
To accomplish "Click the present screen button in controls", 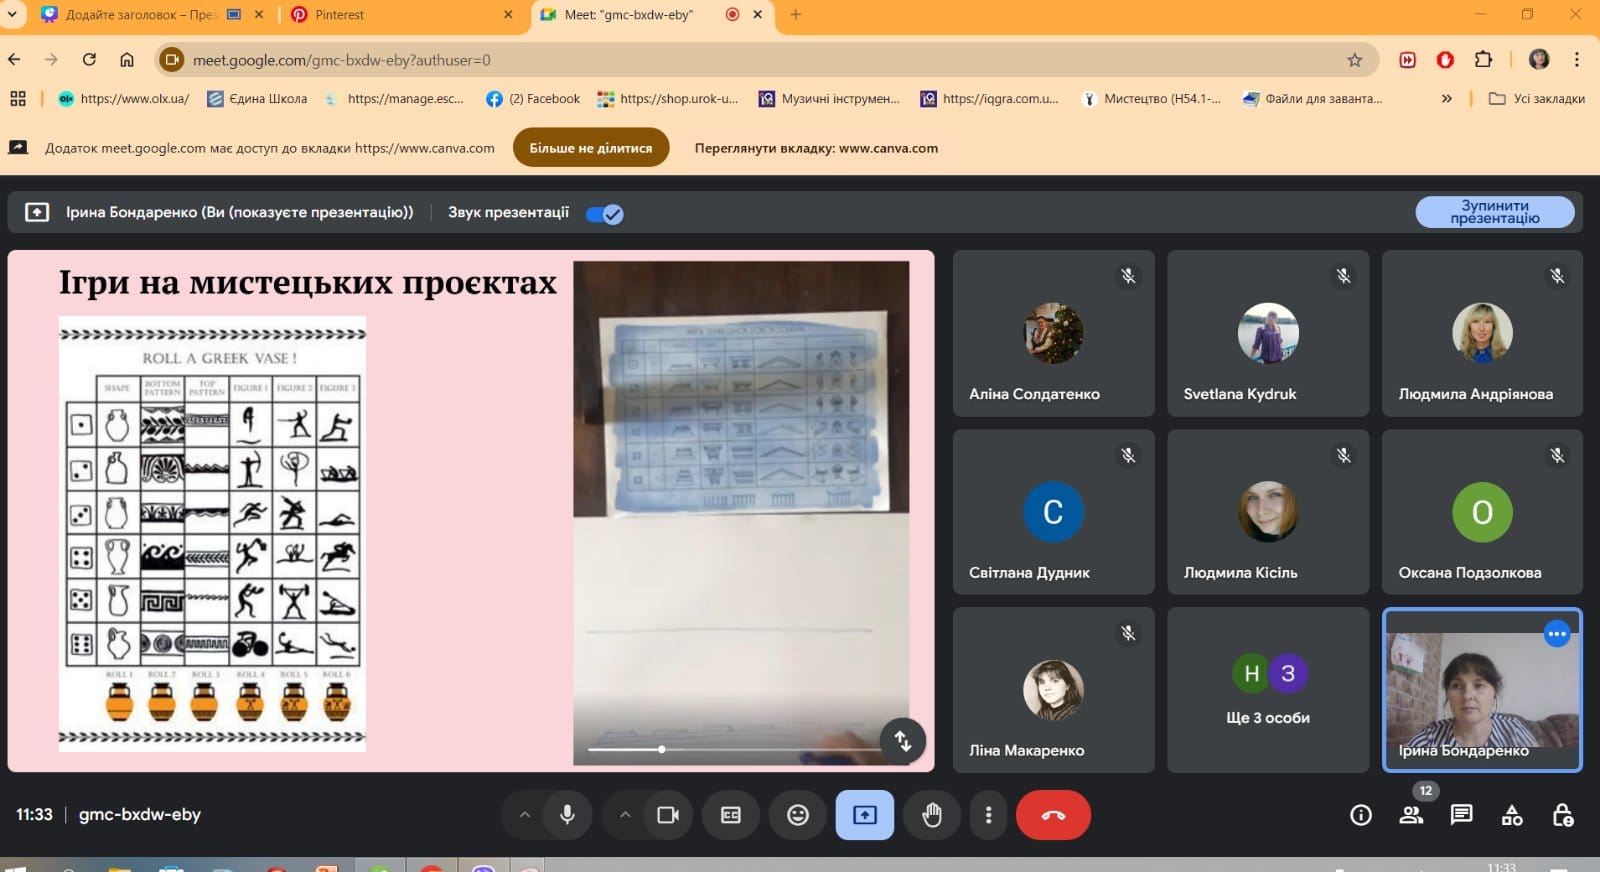I will (x=865, y=815).
